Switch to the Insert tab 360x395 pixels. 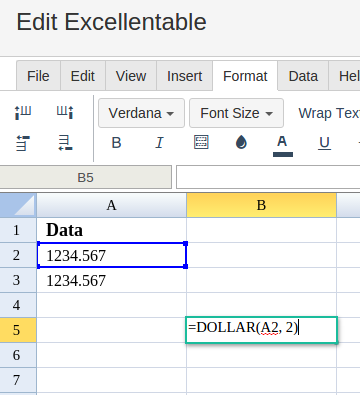click(184, 76)
